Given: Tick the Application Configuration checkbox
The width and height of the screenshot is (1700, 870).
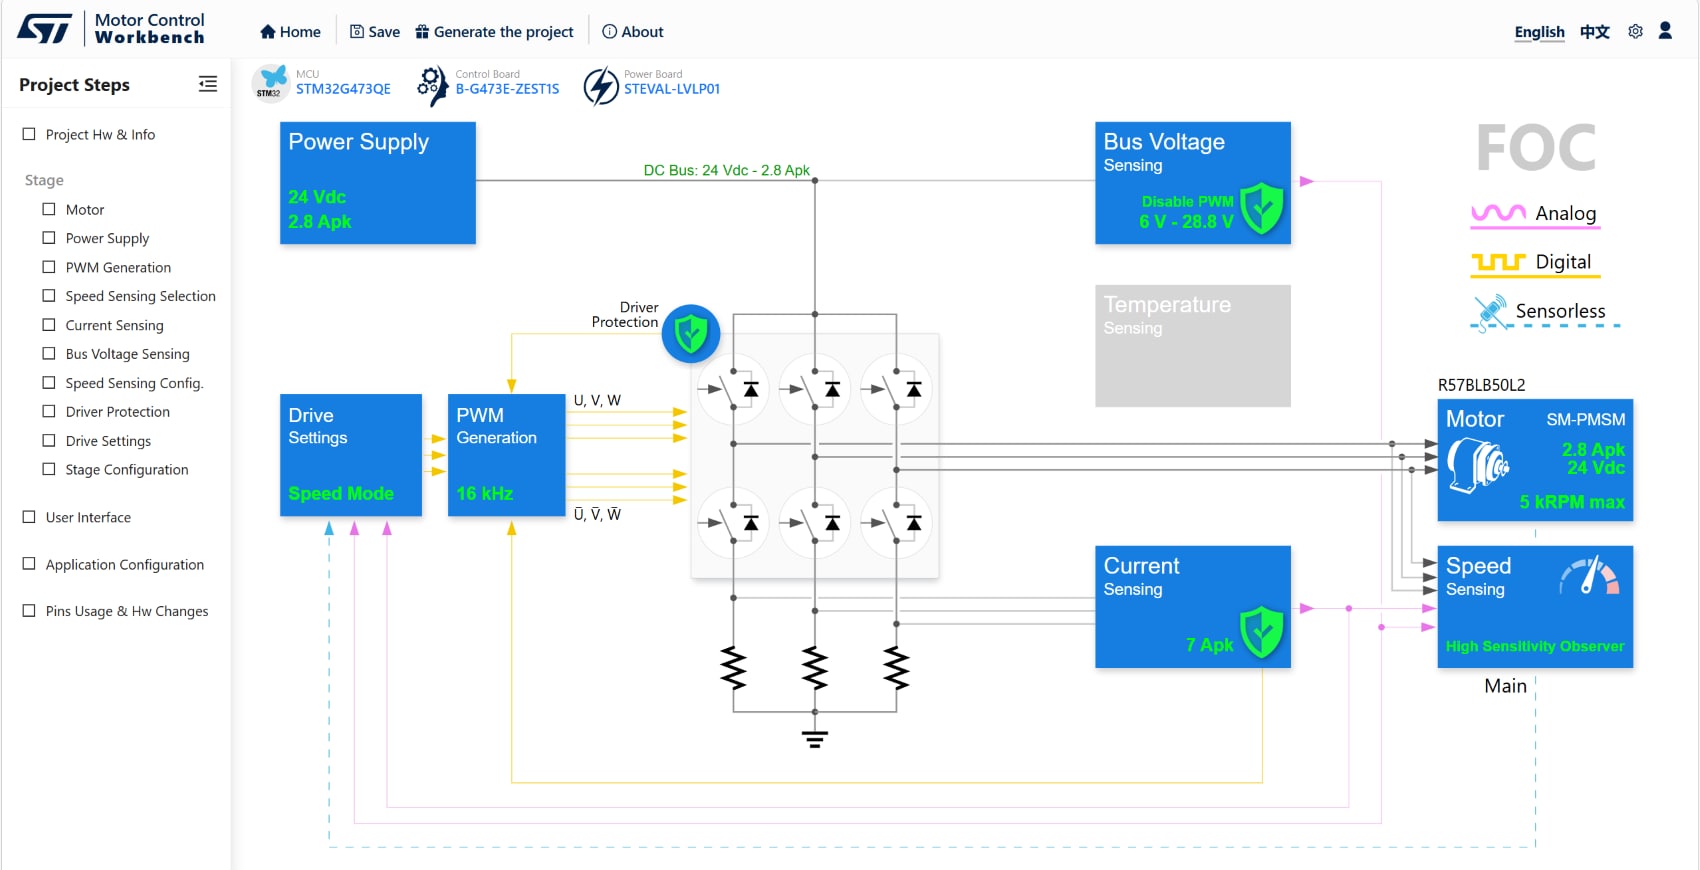Looking at the screenshot, I should (29, 564).
